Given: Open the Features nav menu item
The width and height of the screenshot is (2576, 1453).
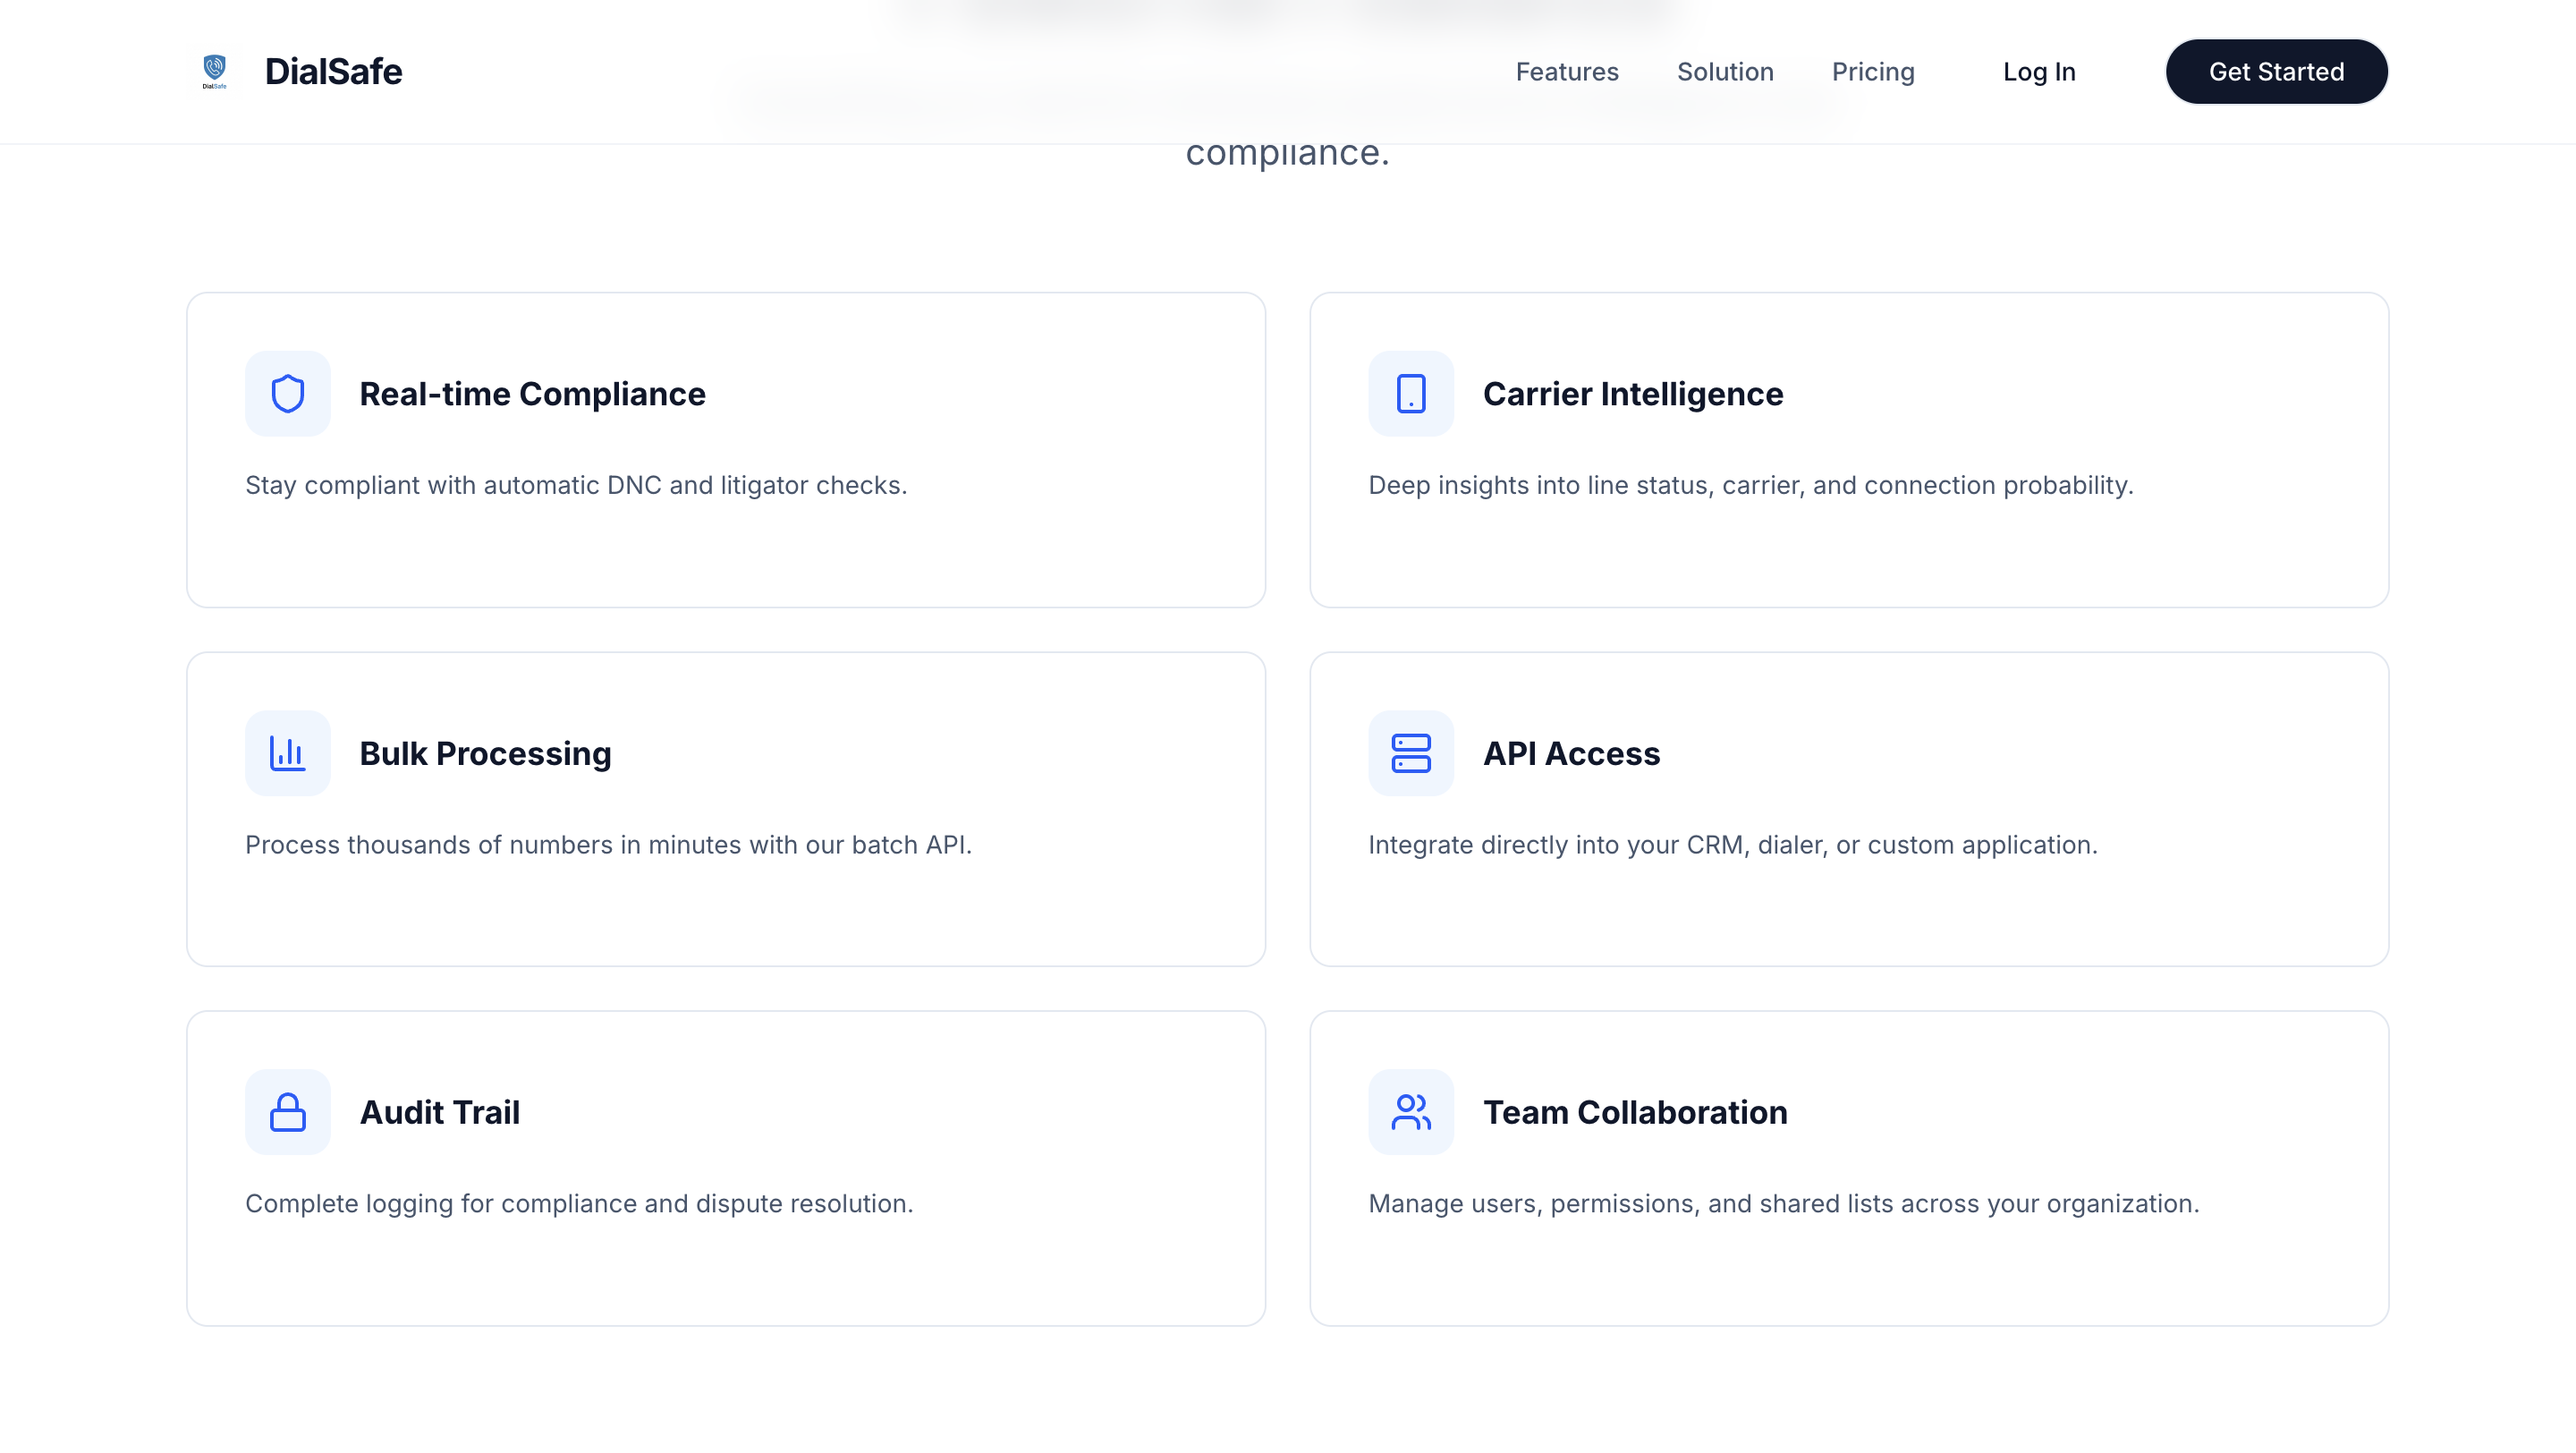Looking at the screenshot, I should click(1566, 72).
